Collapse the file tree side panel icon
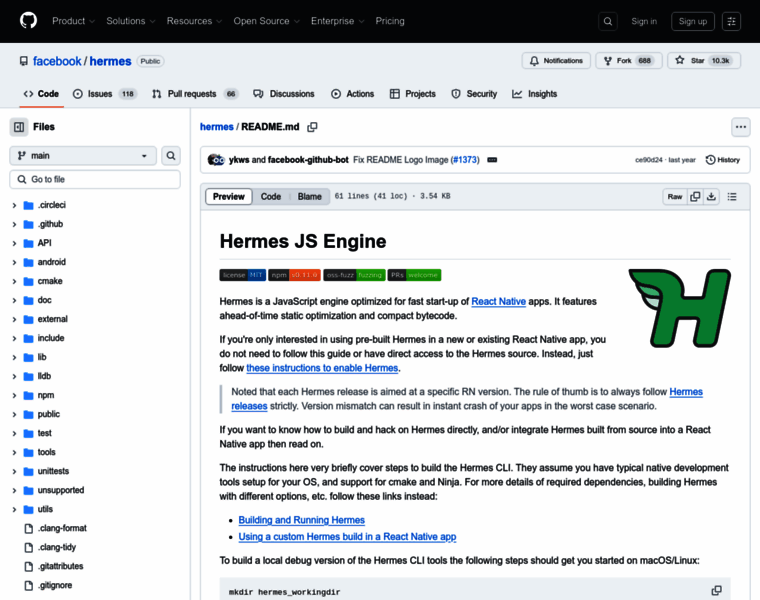The width and height of the screenshot is (760, 600). (19, 127)
